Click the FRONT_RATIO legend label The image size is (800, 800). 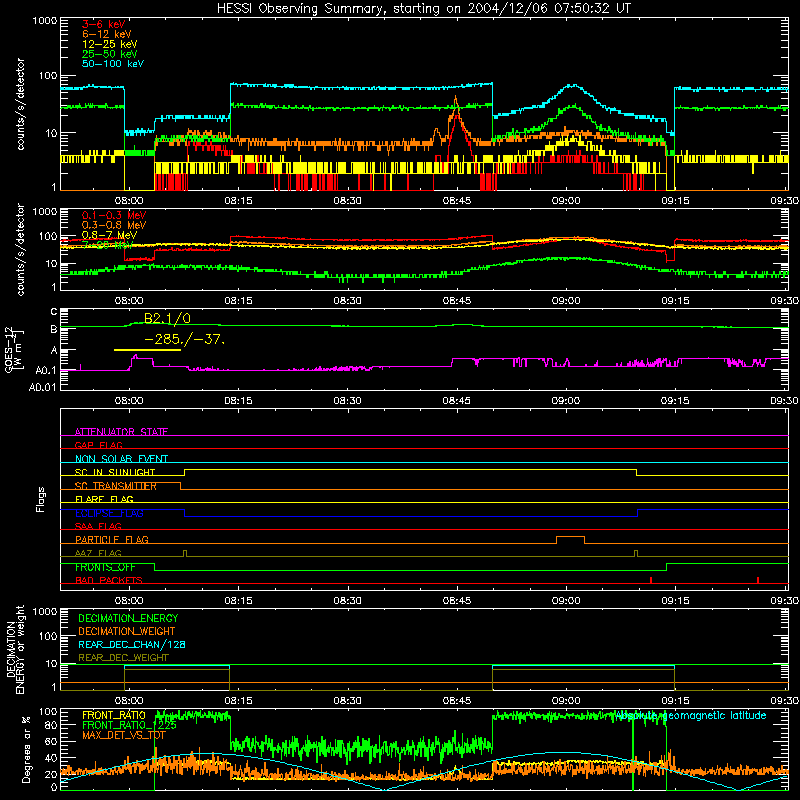click(x=114, y=715)
